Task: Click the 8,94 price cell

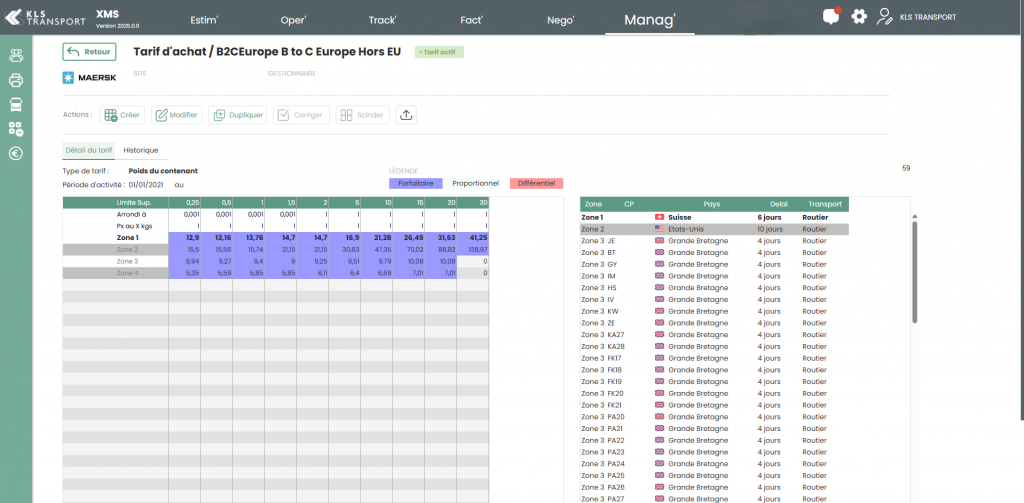Action: click(185, 261)
